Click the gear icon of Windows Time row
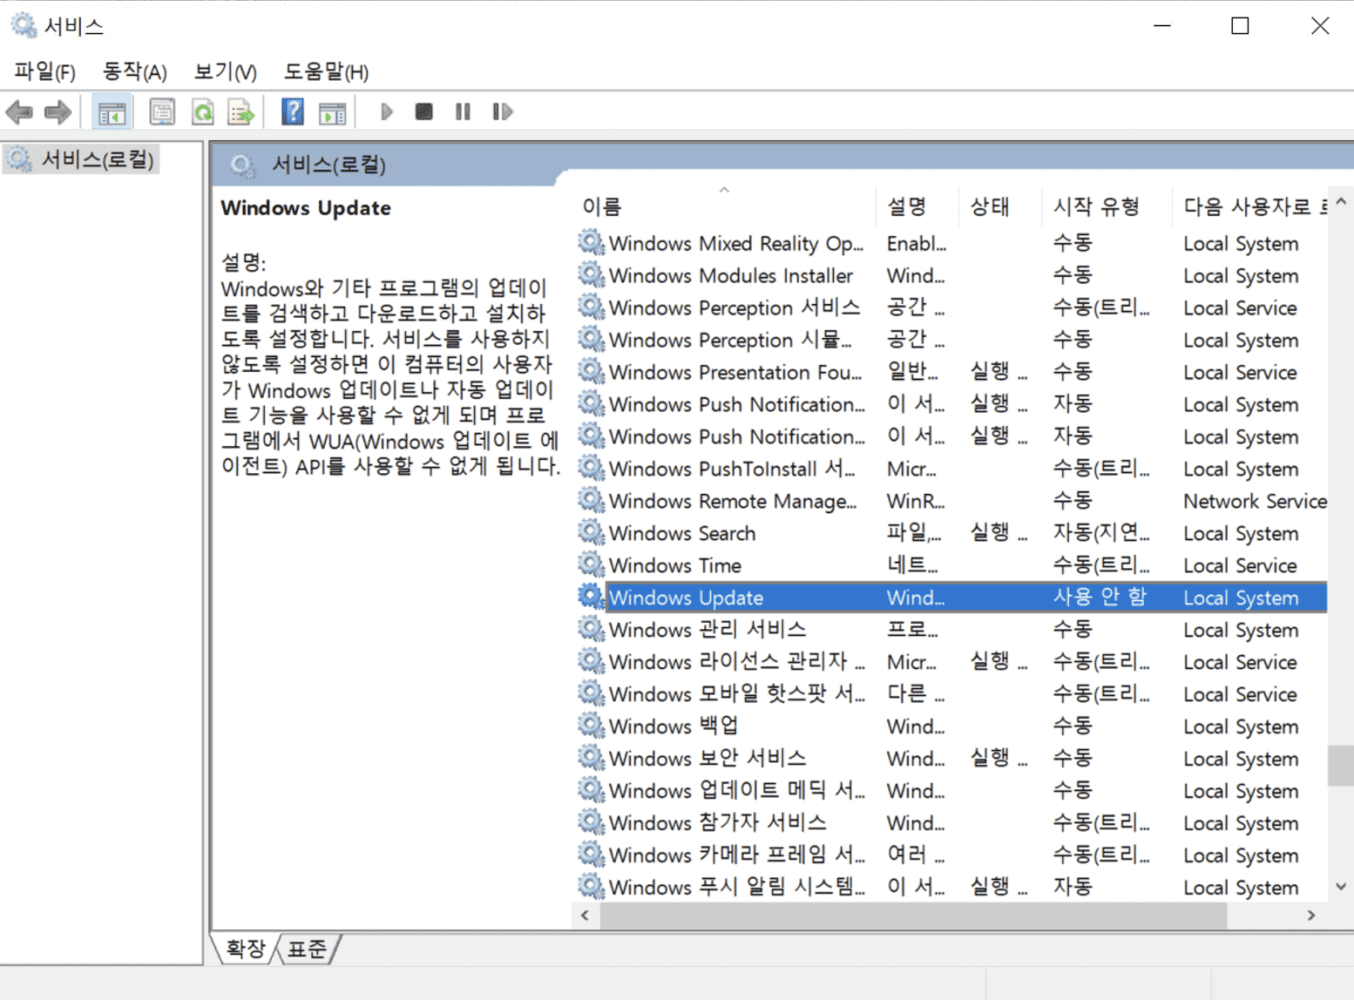Image resolution: width=1354 pixels, height=1000 pixels. (591, 565)
